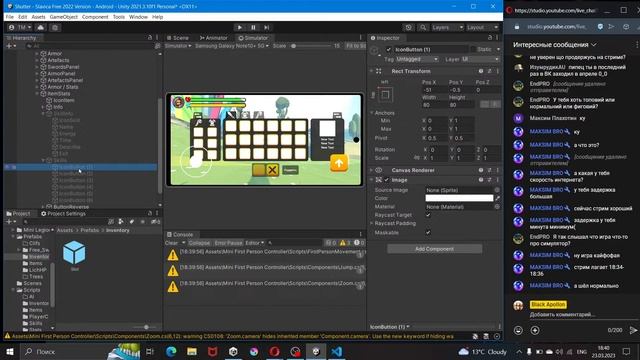Open the account TM dropdown
This screenshot has width=640, height=360.
tap(20, 27)
